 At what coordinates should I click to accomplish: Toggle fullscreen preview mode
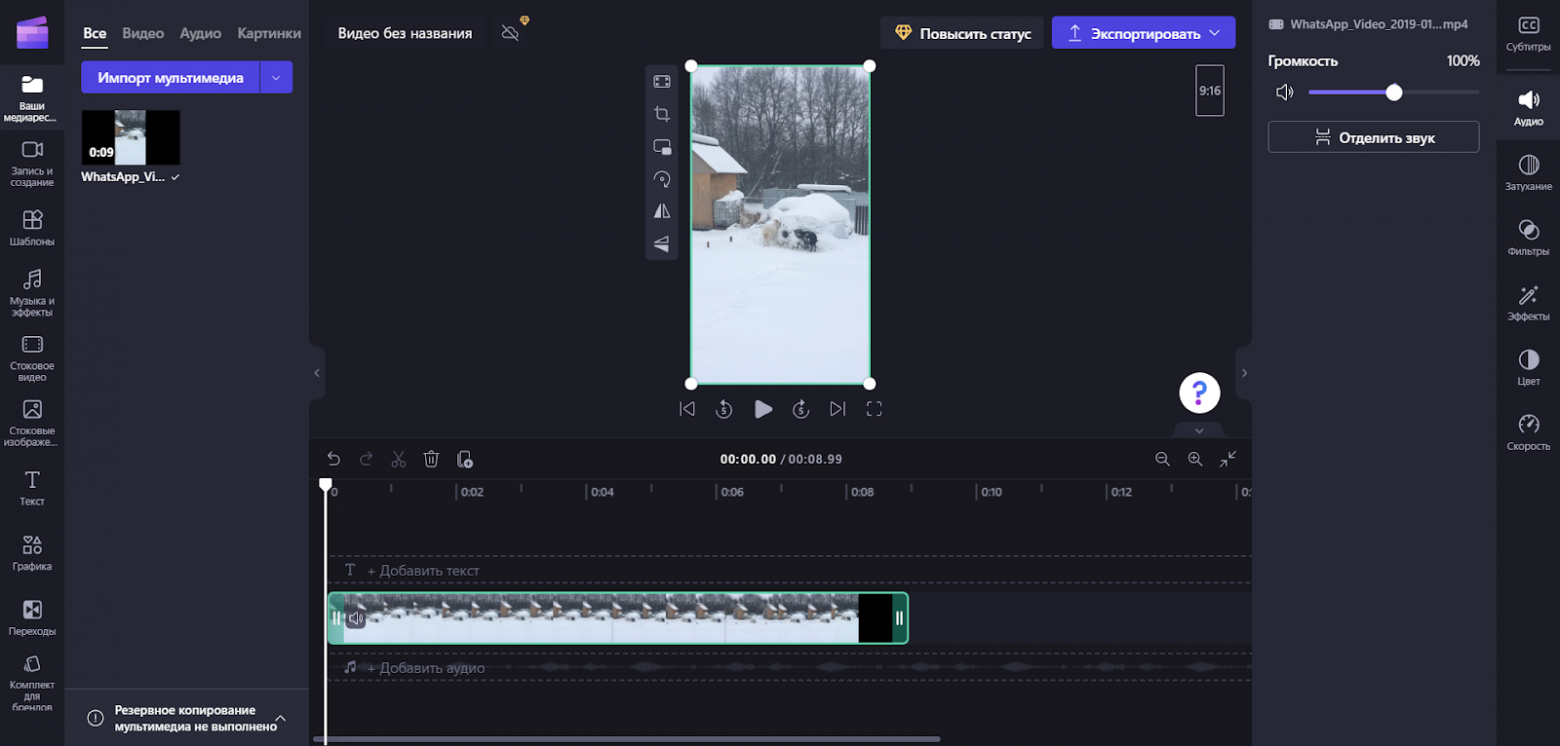point(874,409)
